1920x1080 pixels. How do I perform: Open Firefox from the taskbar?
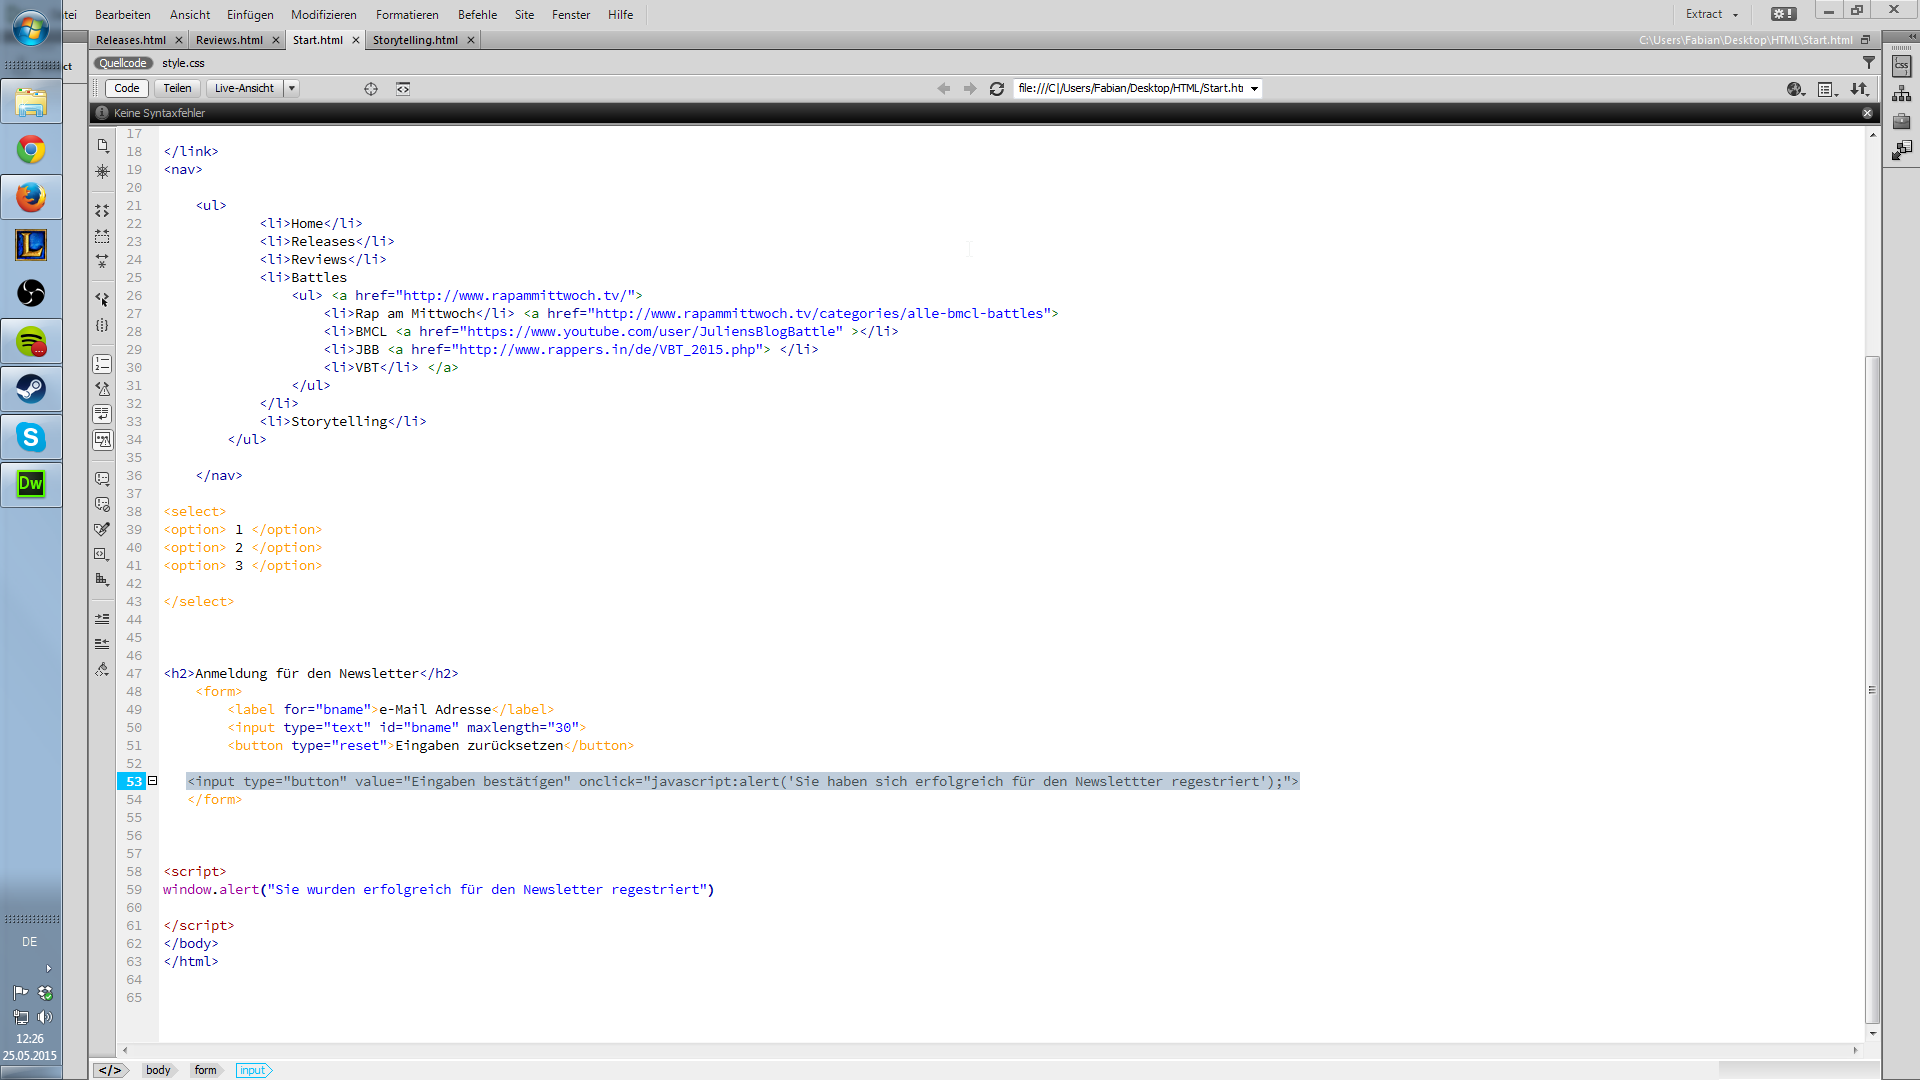[x=31, y=197]
